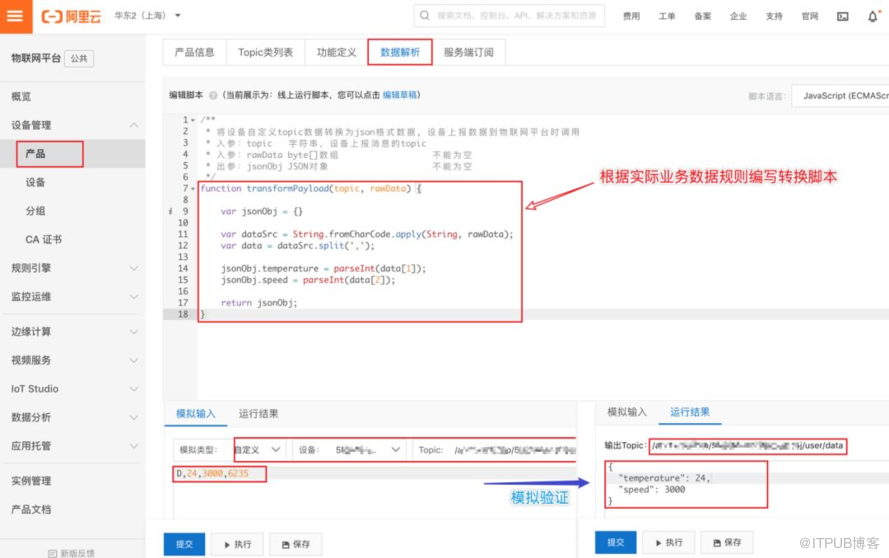
Task: Switch to the Topic类列表 tab
Action: (x=265, y=52)
